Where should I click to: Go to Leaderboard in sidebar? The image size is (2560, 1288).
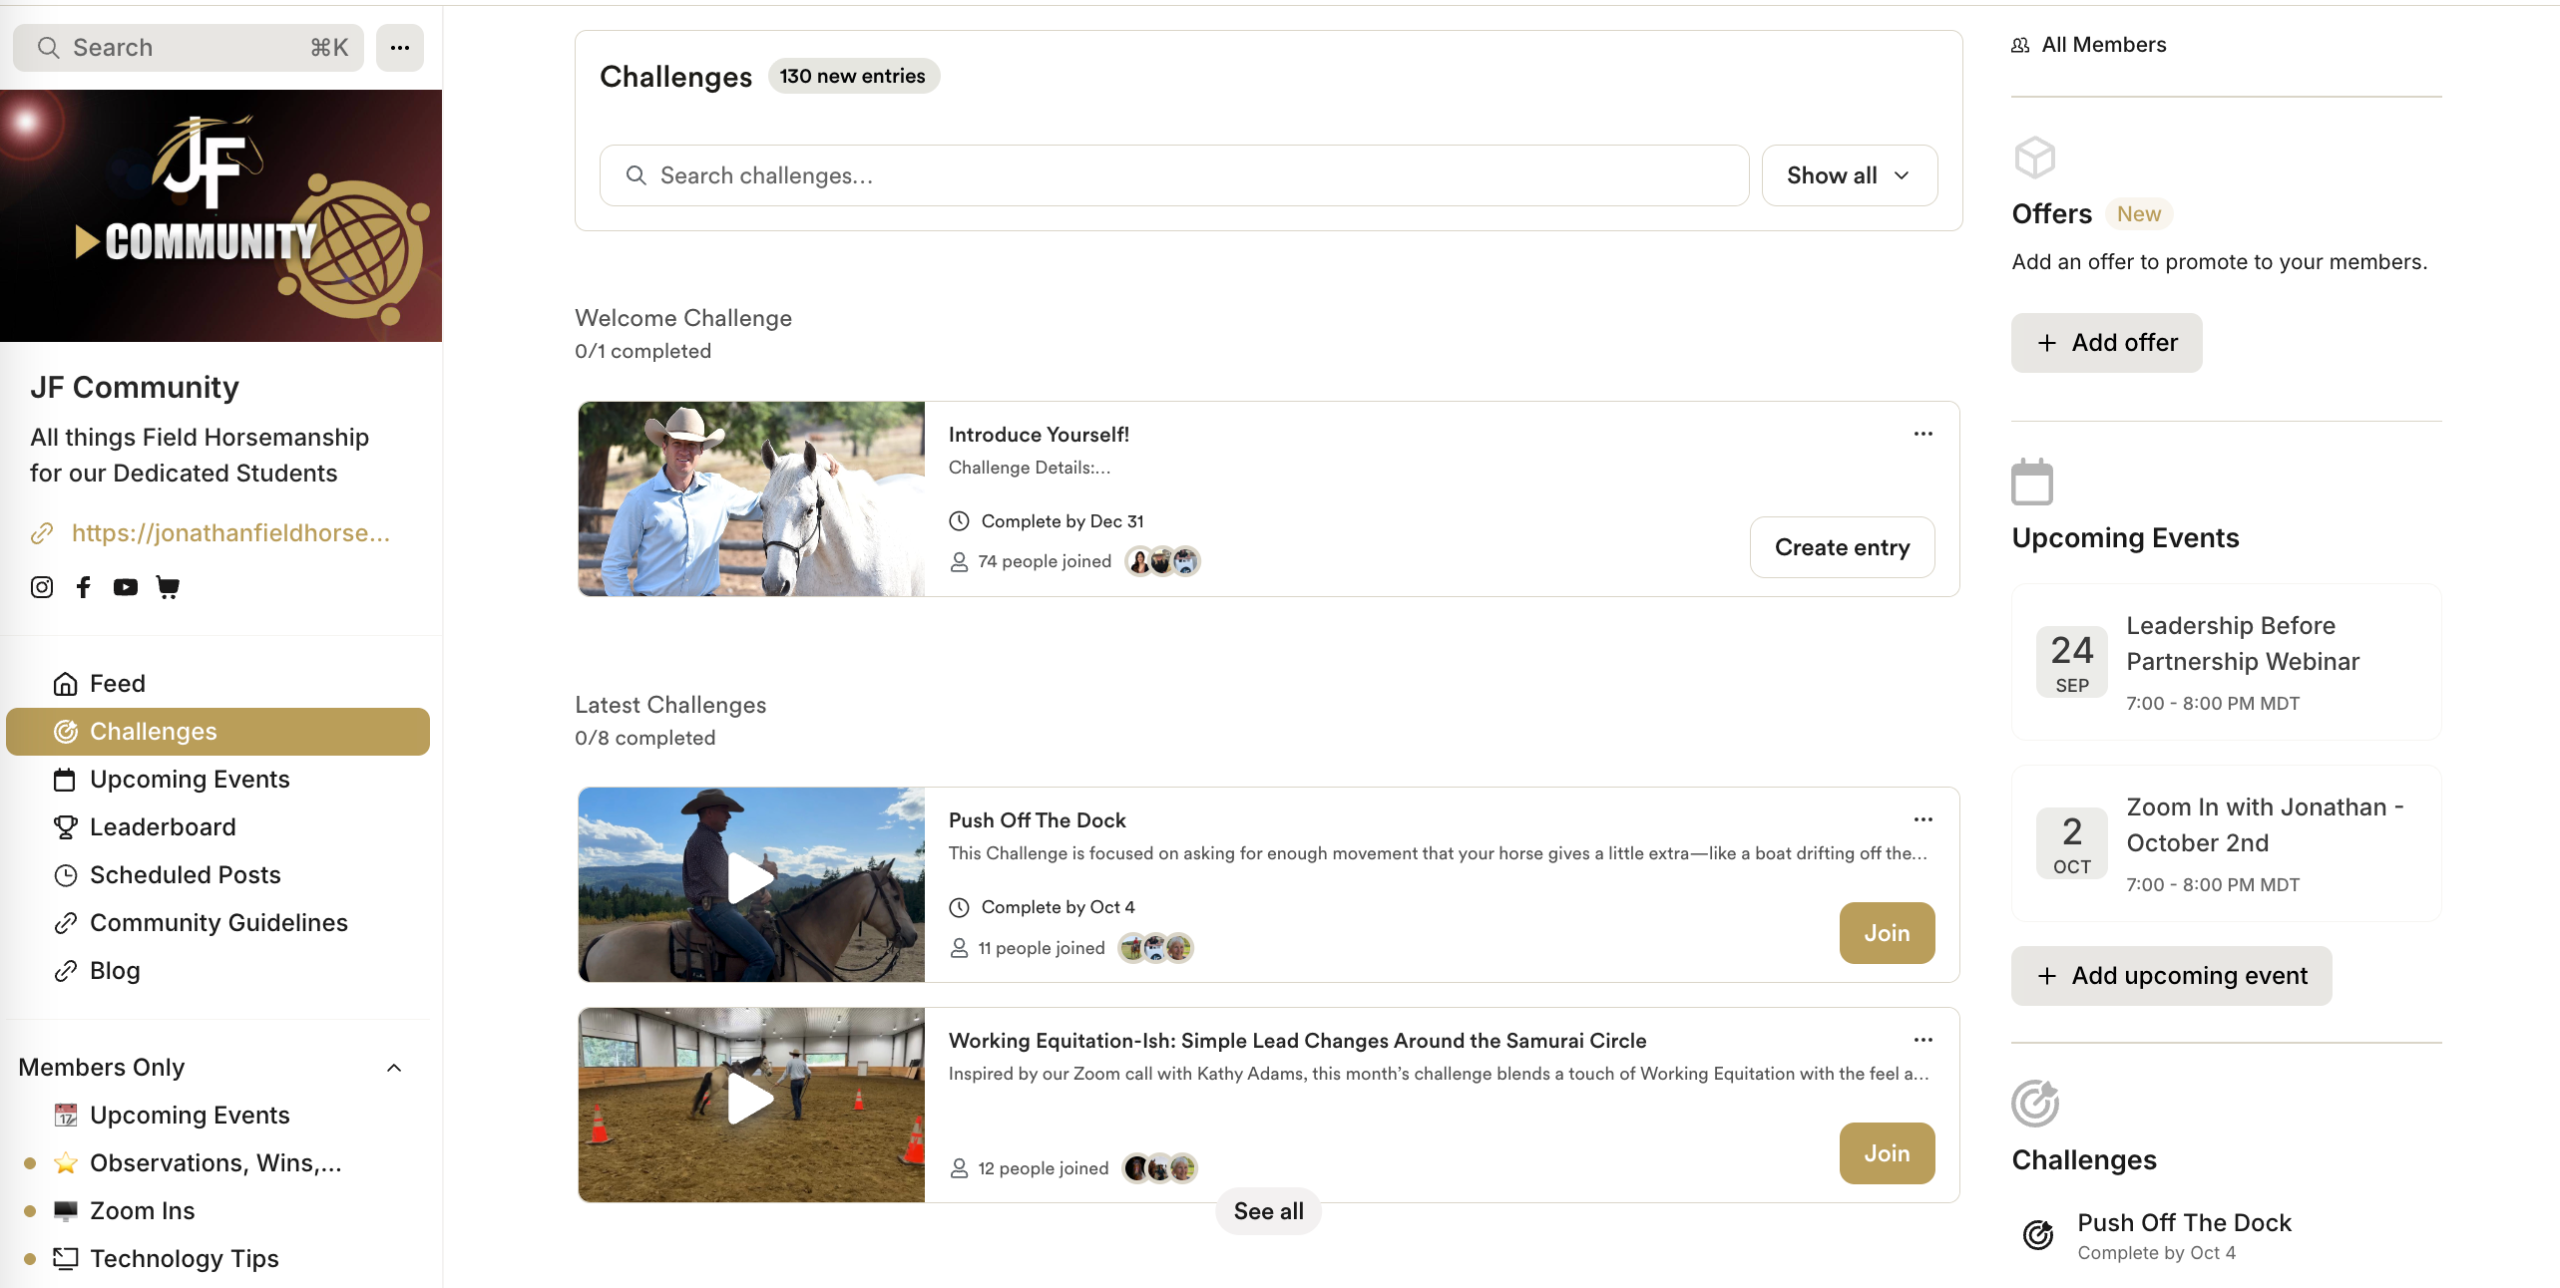(x=162, y=827)
